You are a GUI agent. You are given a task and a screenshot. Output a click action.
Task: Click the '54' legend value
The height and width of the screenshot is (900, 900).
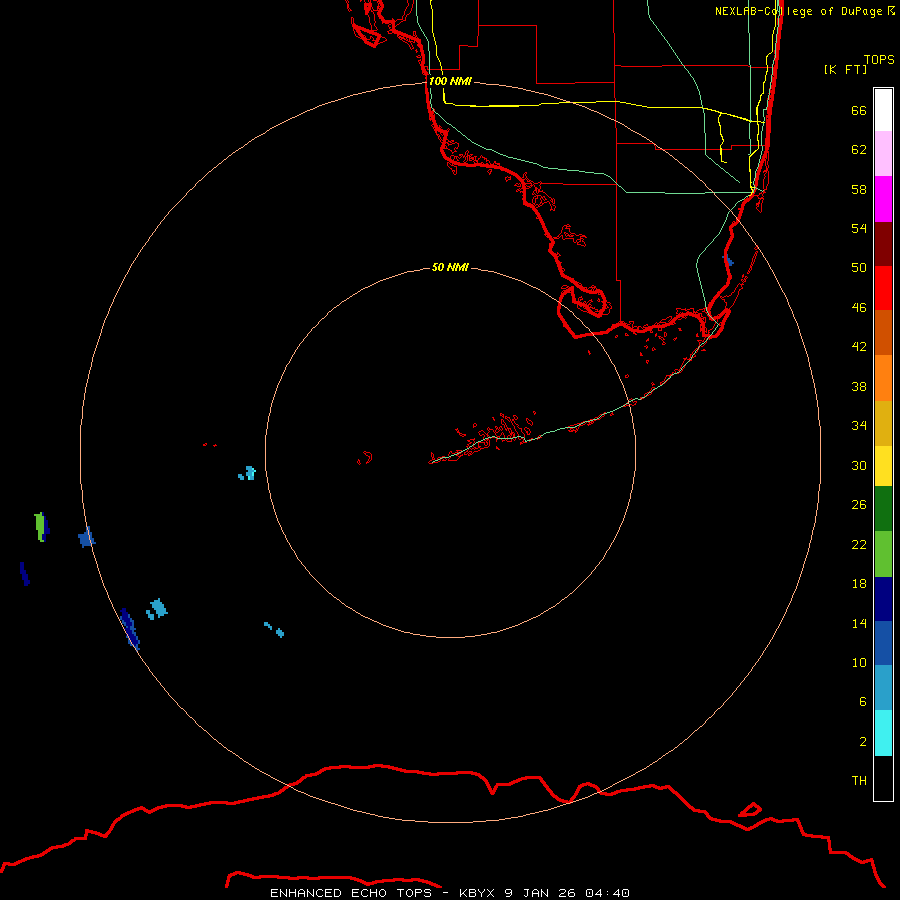point(859,228)
